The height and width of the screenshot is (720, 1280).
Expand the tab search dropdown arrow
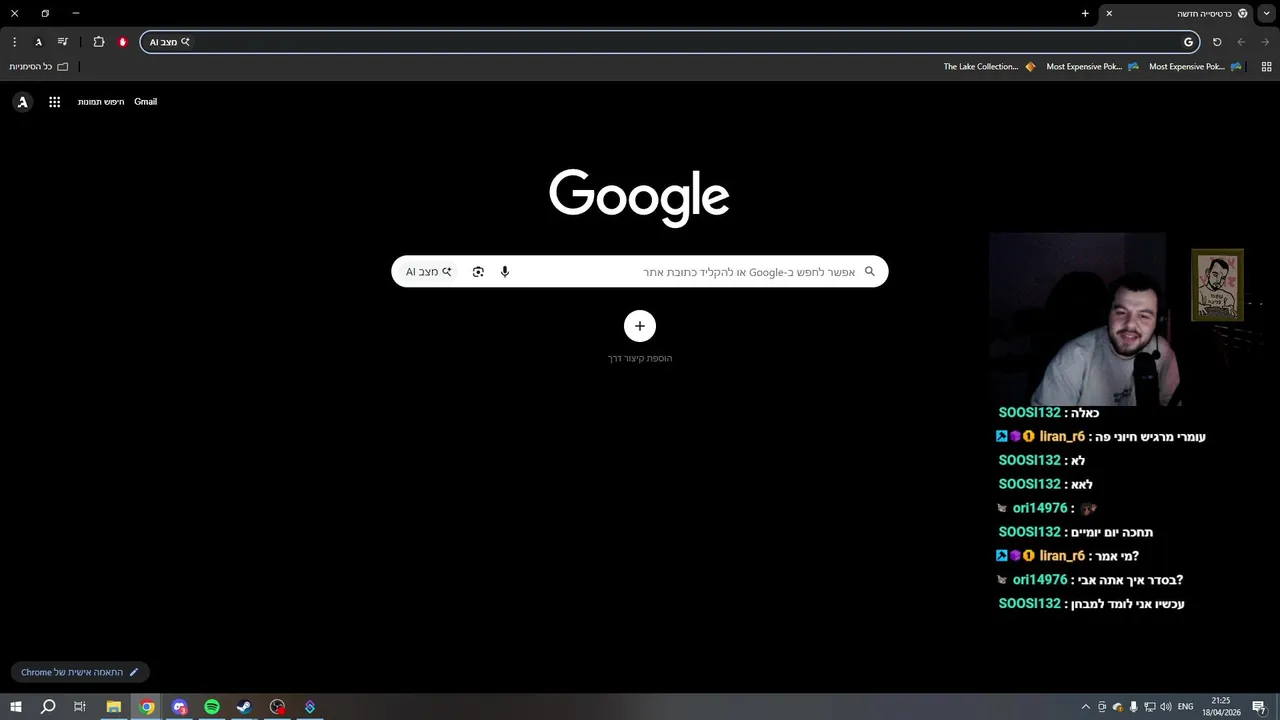(x=1267, y=13)
